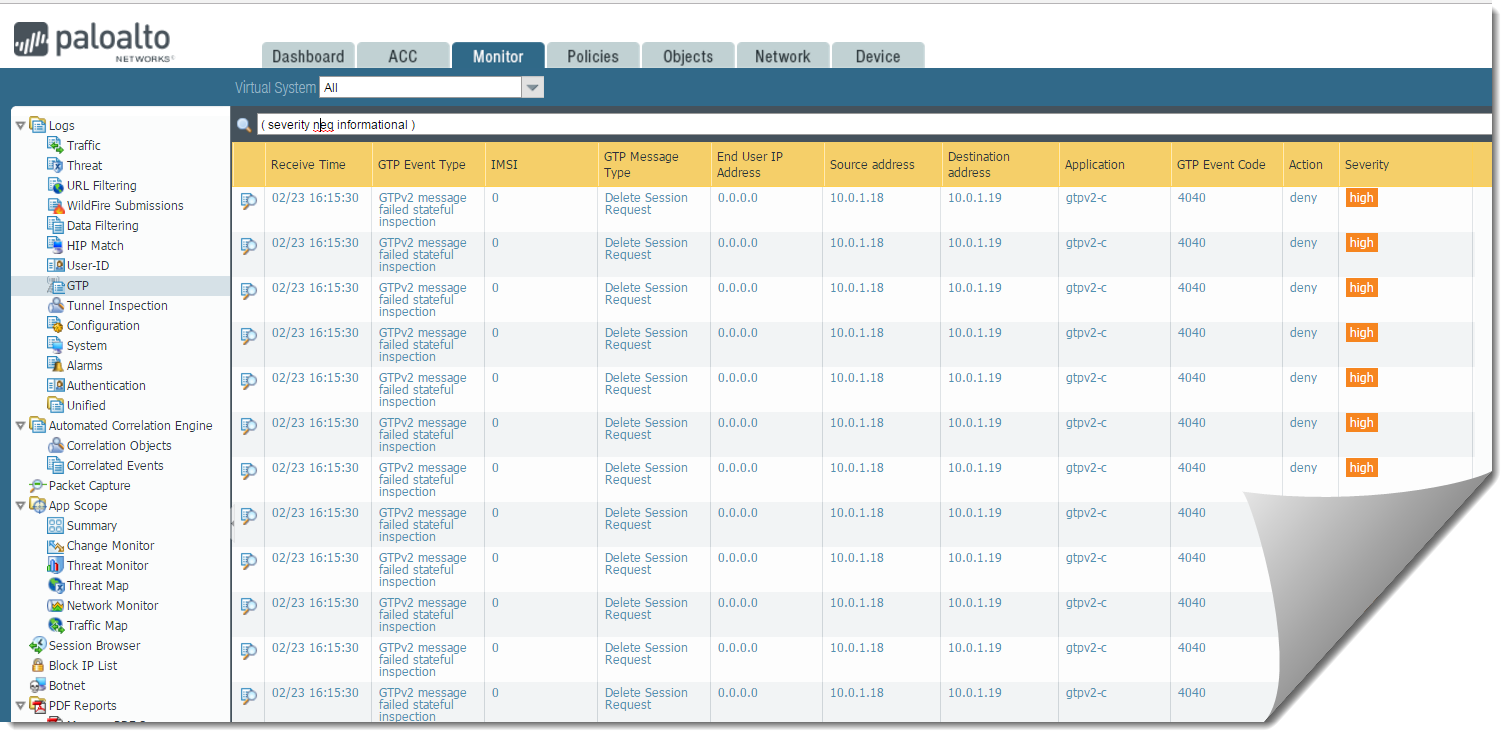Click source address 10.0.1.18 in first row
The width and height of the screenshot is (1507, 737).
click(856, 198)
